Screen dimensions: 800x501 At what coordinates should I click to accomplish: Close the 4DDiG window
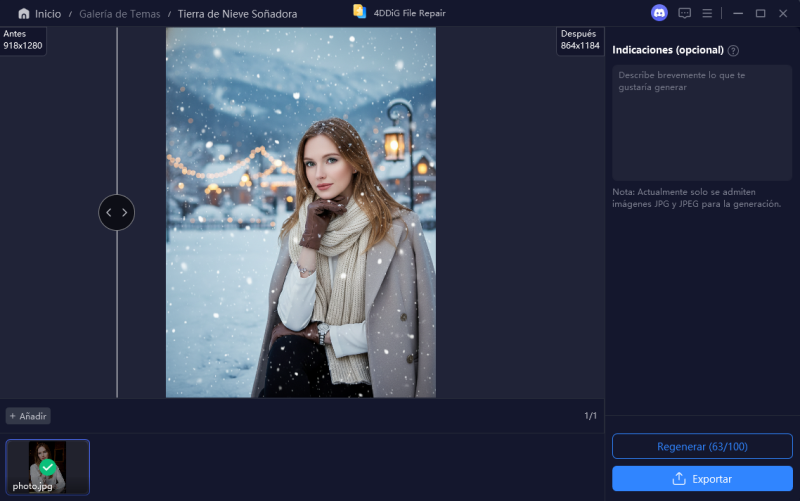click(783, 13)
